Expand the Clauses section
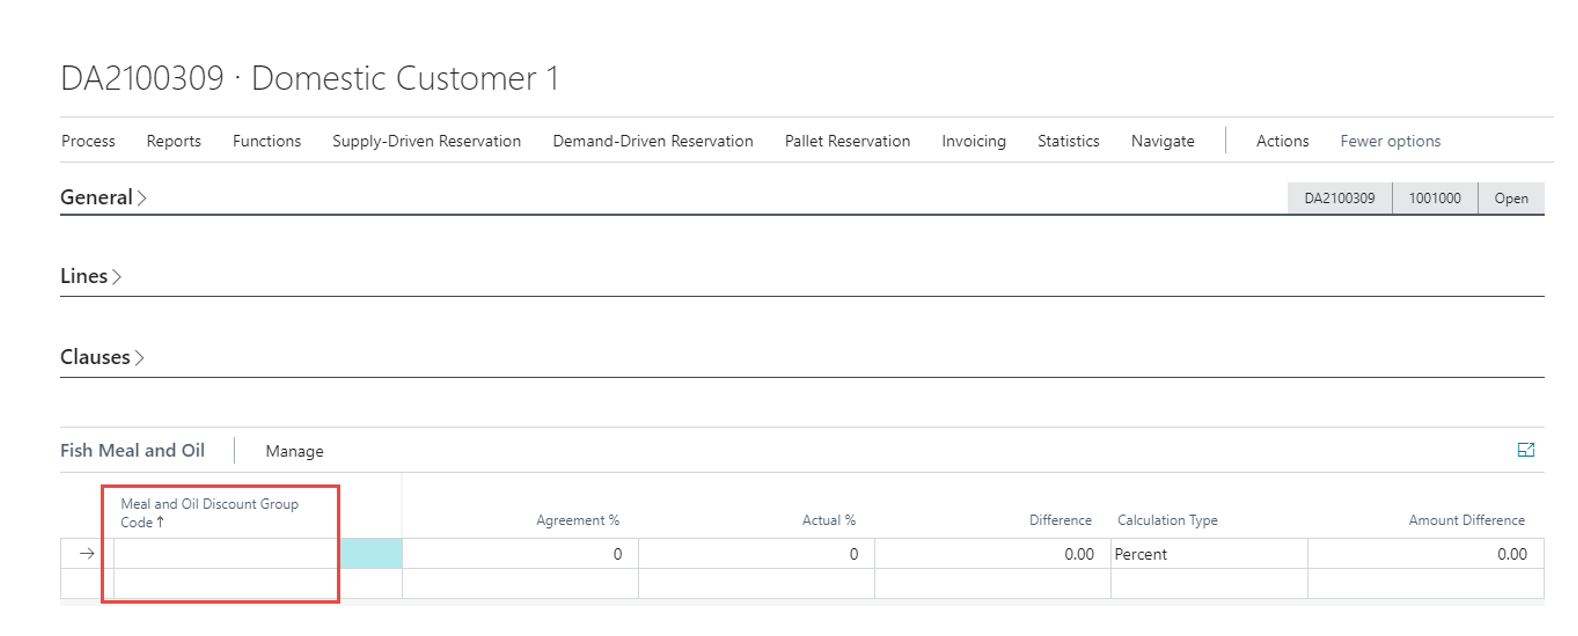 pyautogui.click(x=96, y=358)
